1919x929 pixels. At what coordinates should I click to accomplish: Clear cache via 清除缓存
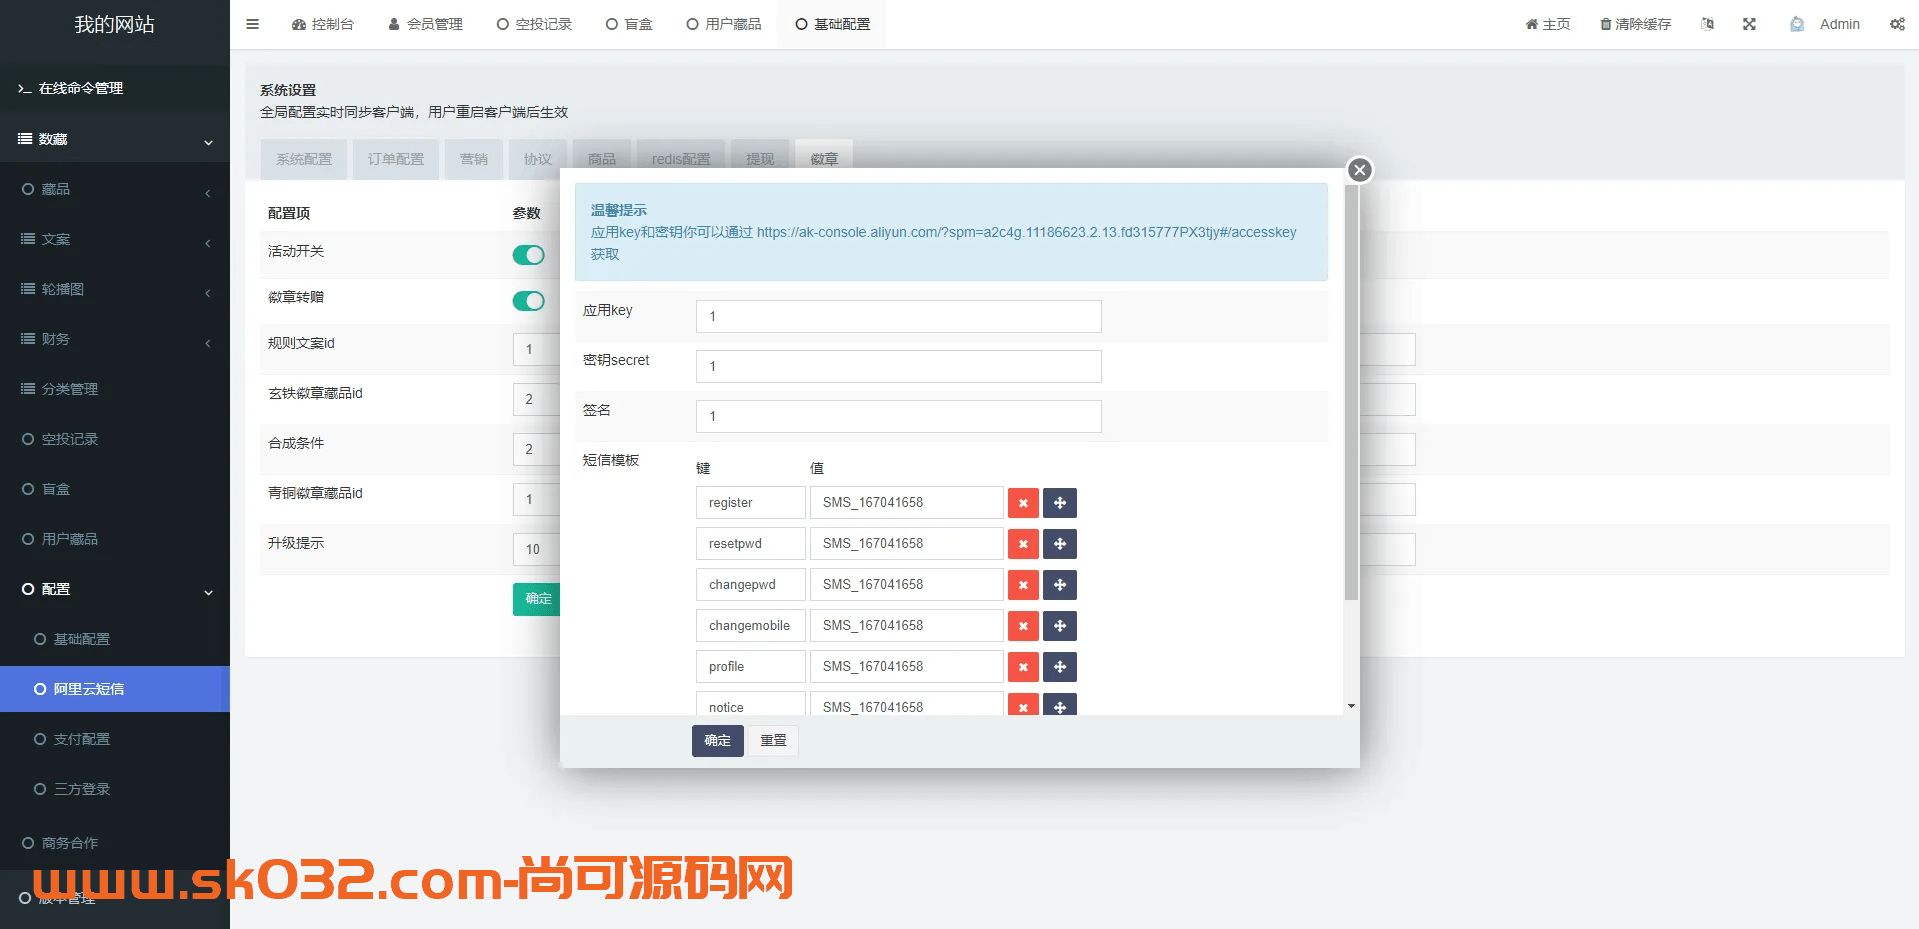click(1635, 24)
